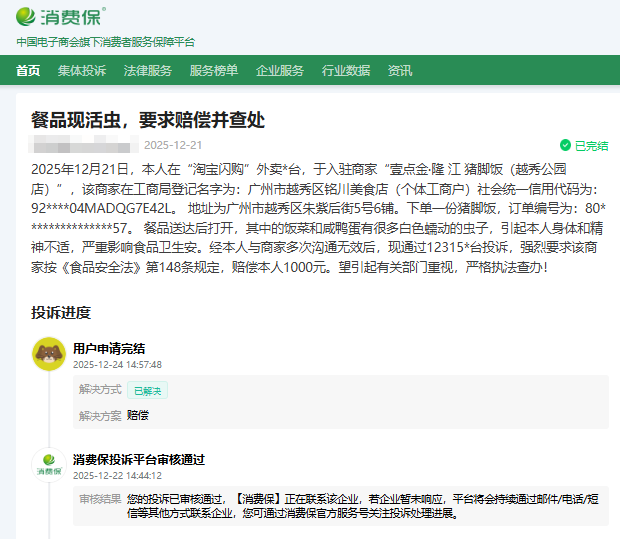Click the brown bear user avatar
Viewport: 620px width, 539px height.
48,354
